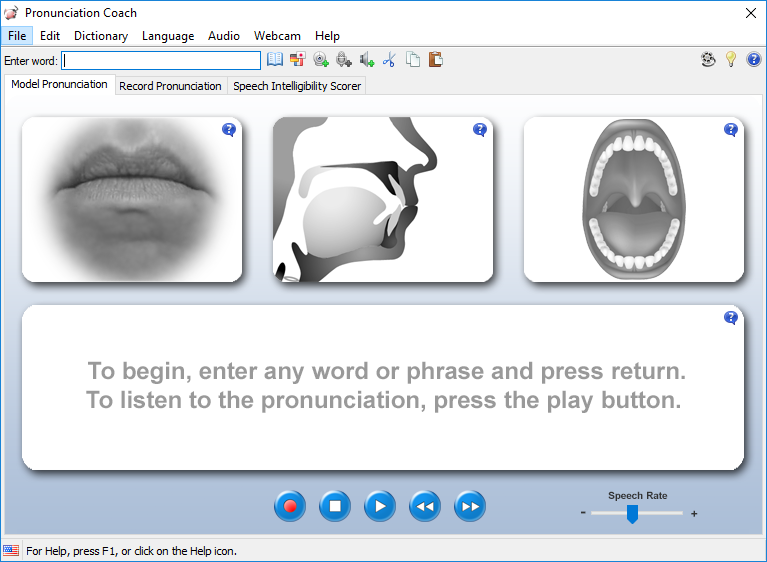This screenshot has width=767, height=562.
Task: Open the Dictionary menu
Action: coord(101,36)
